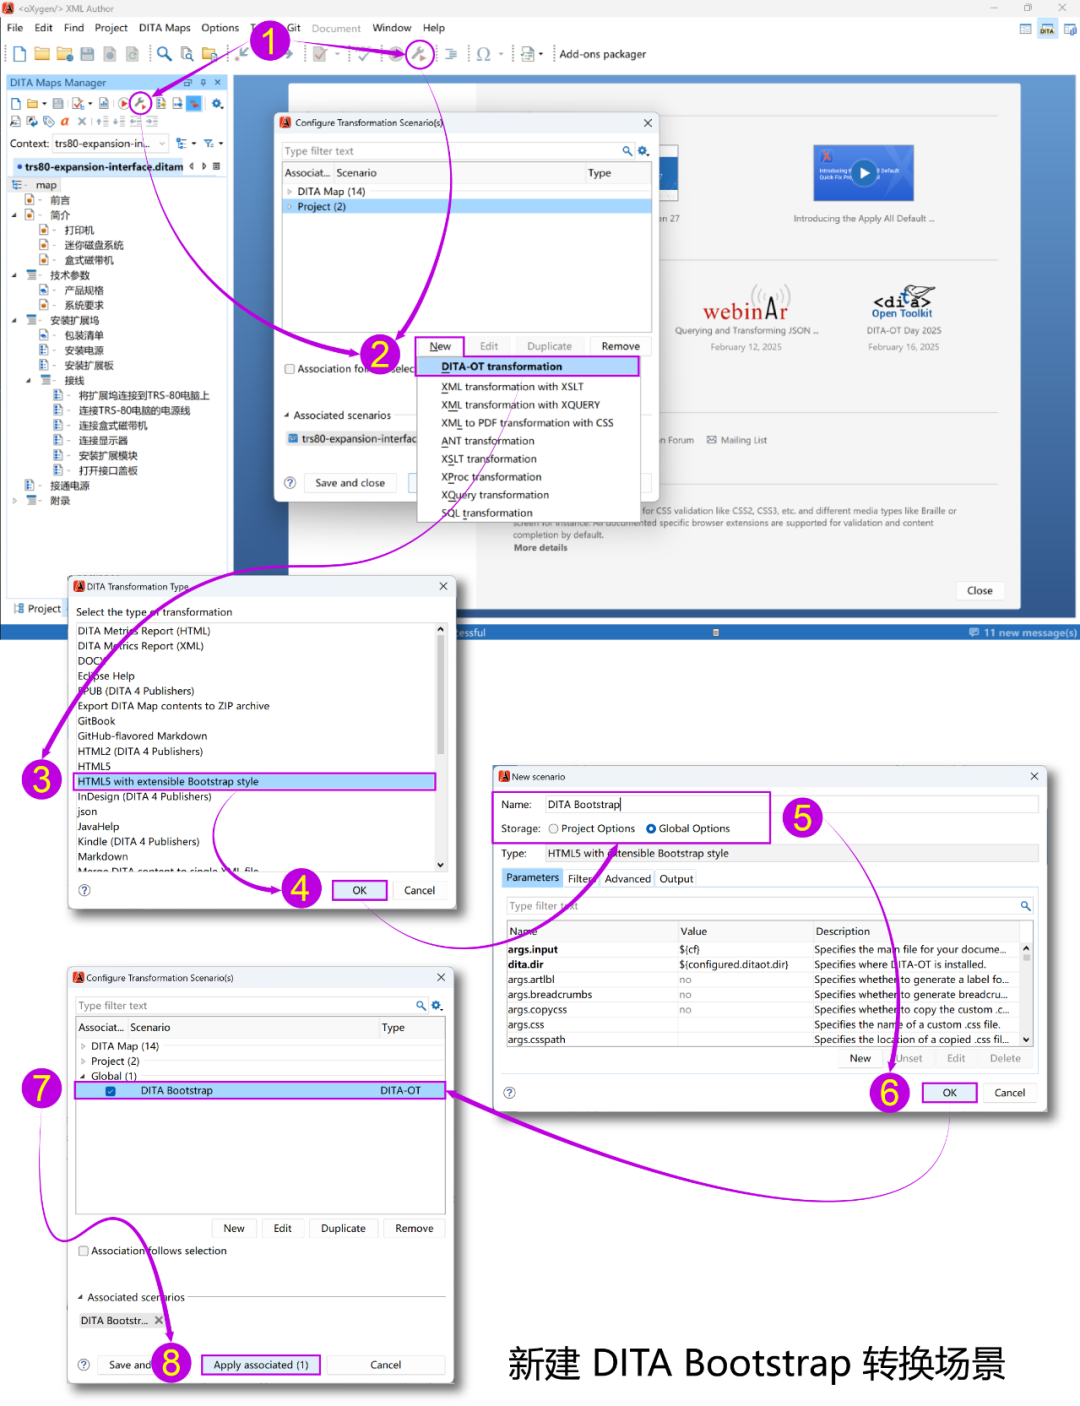Click the search icon in upper Configure dialog filter
1080x1406 pixels.
point(627,151)
